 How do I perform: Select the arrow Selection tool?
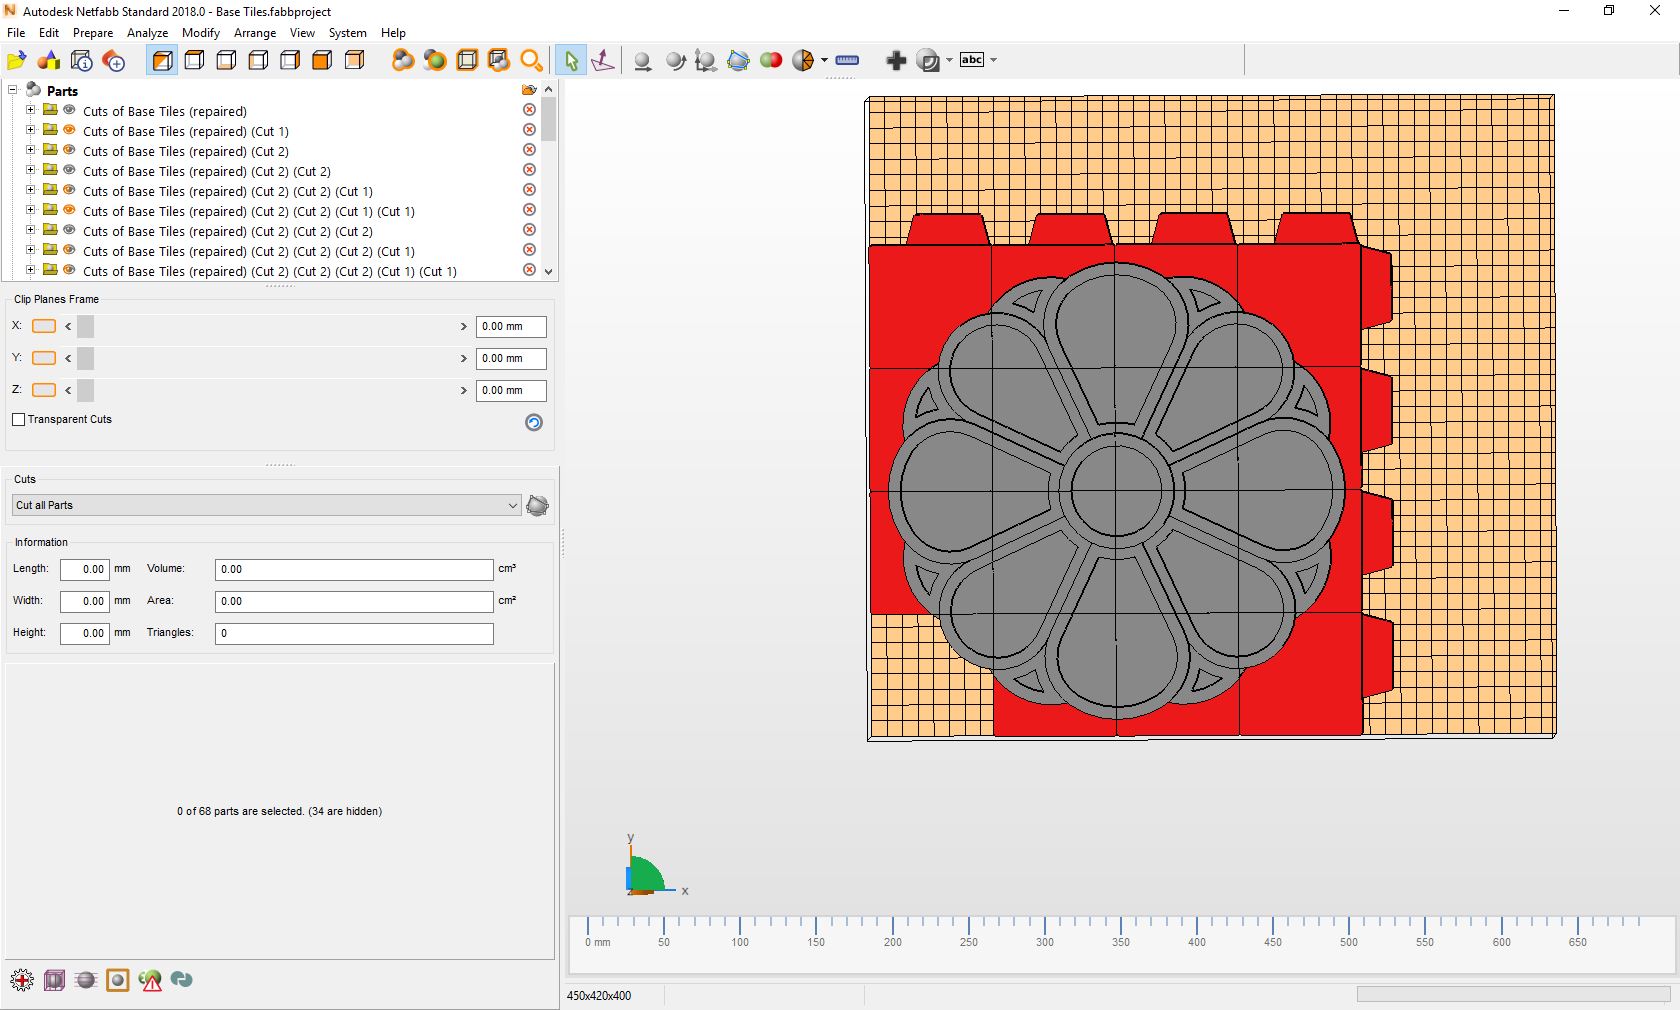[x=570, y=60]
